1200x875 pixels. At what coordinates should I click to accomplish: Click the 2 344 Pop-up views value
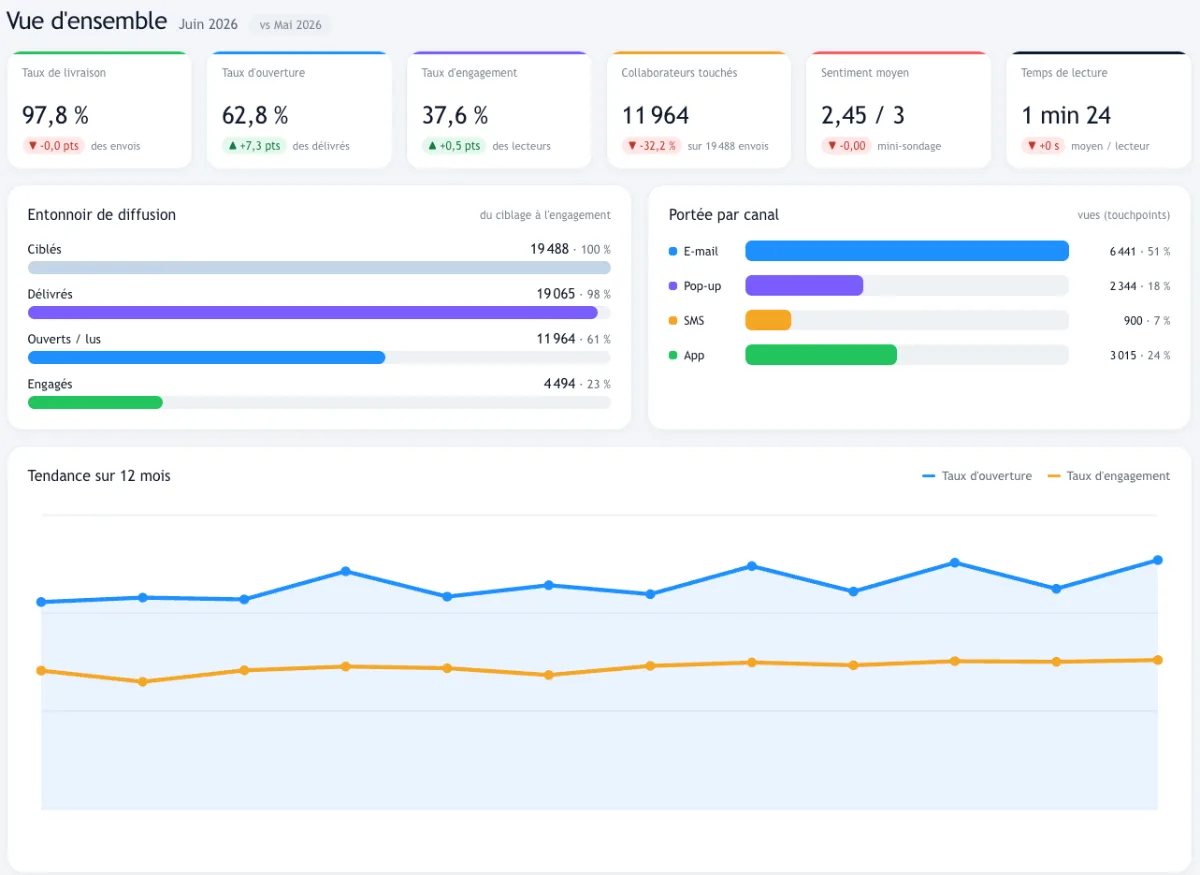pos(1123,286)
